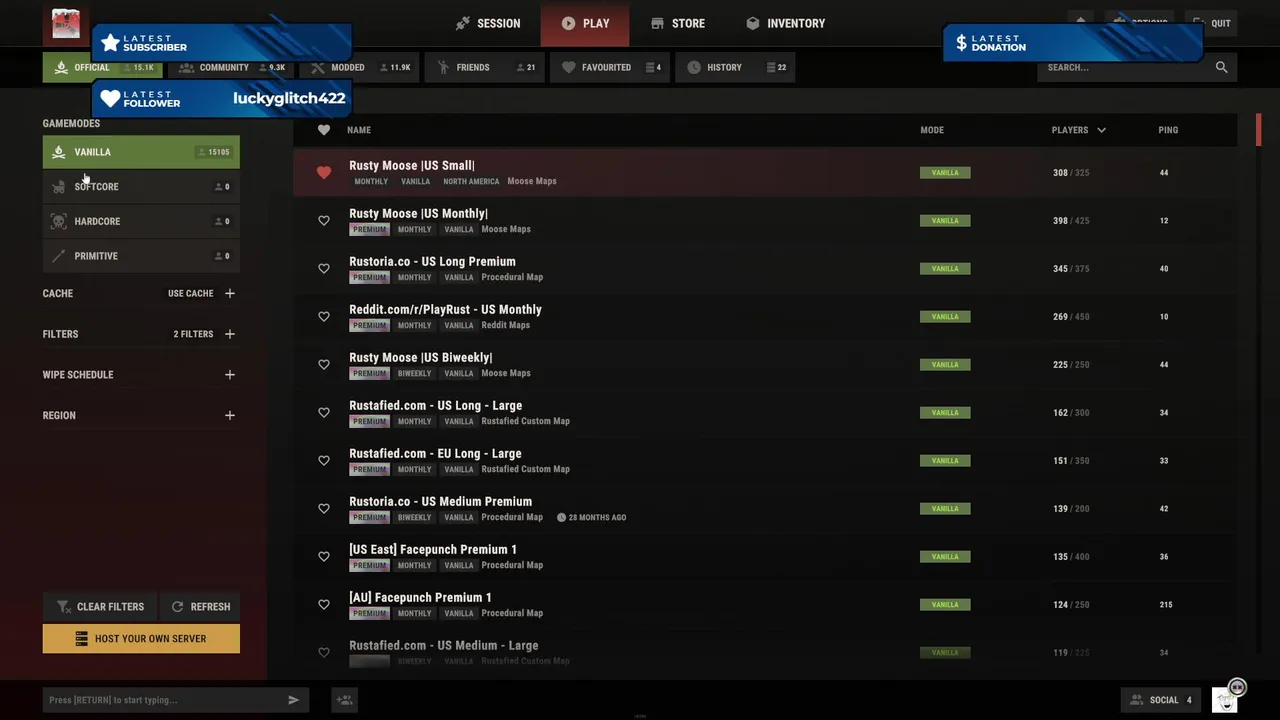1280x720 pixels.
Task: Favourite Rusty Moose |US Biweekly| heart
Action: 324,364
